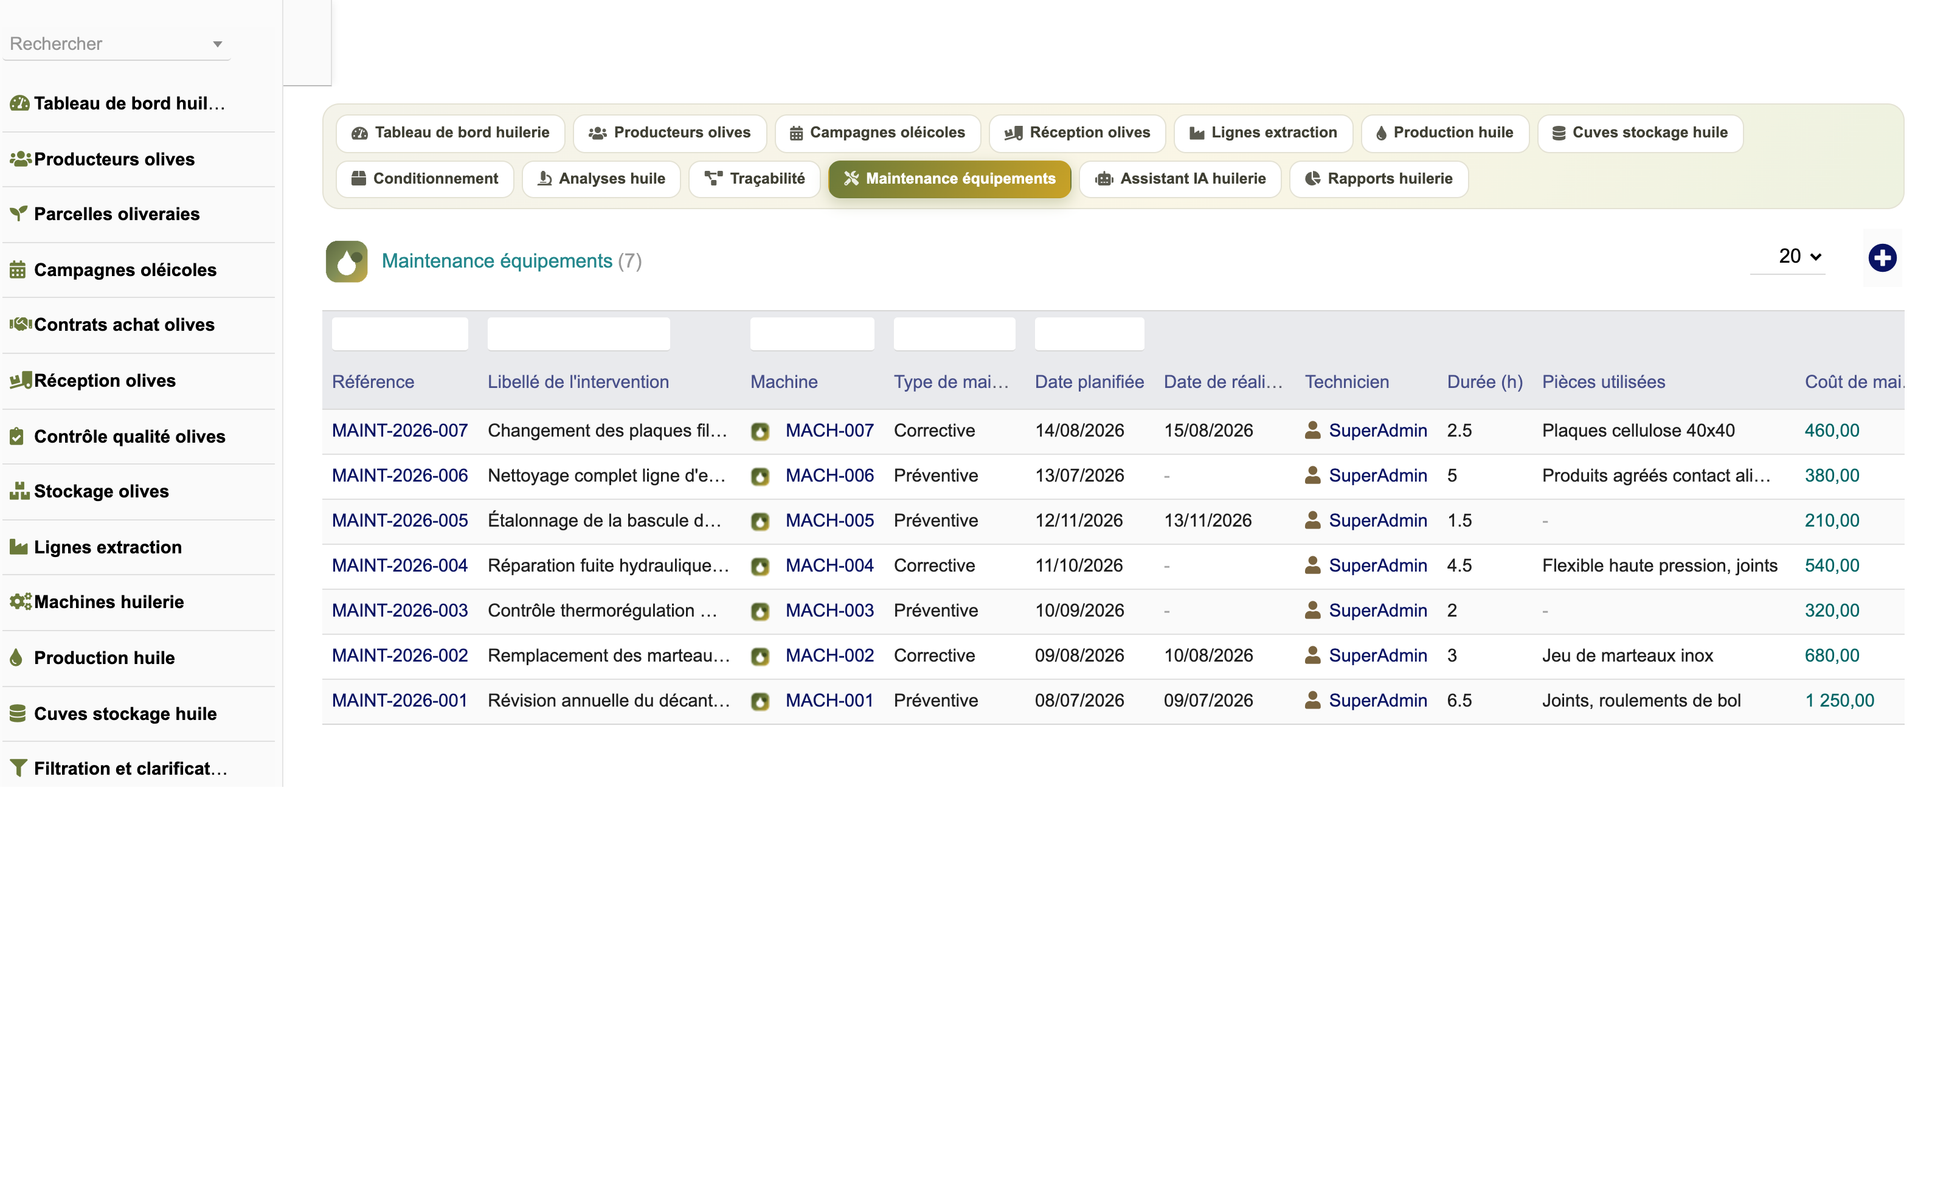1946x1204 pixels.
Task: Click the user icon in MAINT-2026-004 row
Action: coord(1313,565)
